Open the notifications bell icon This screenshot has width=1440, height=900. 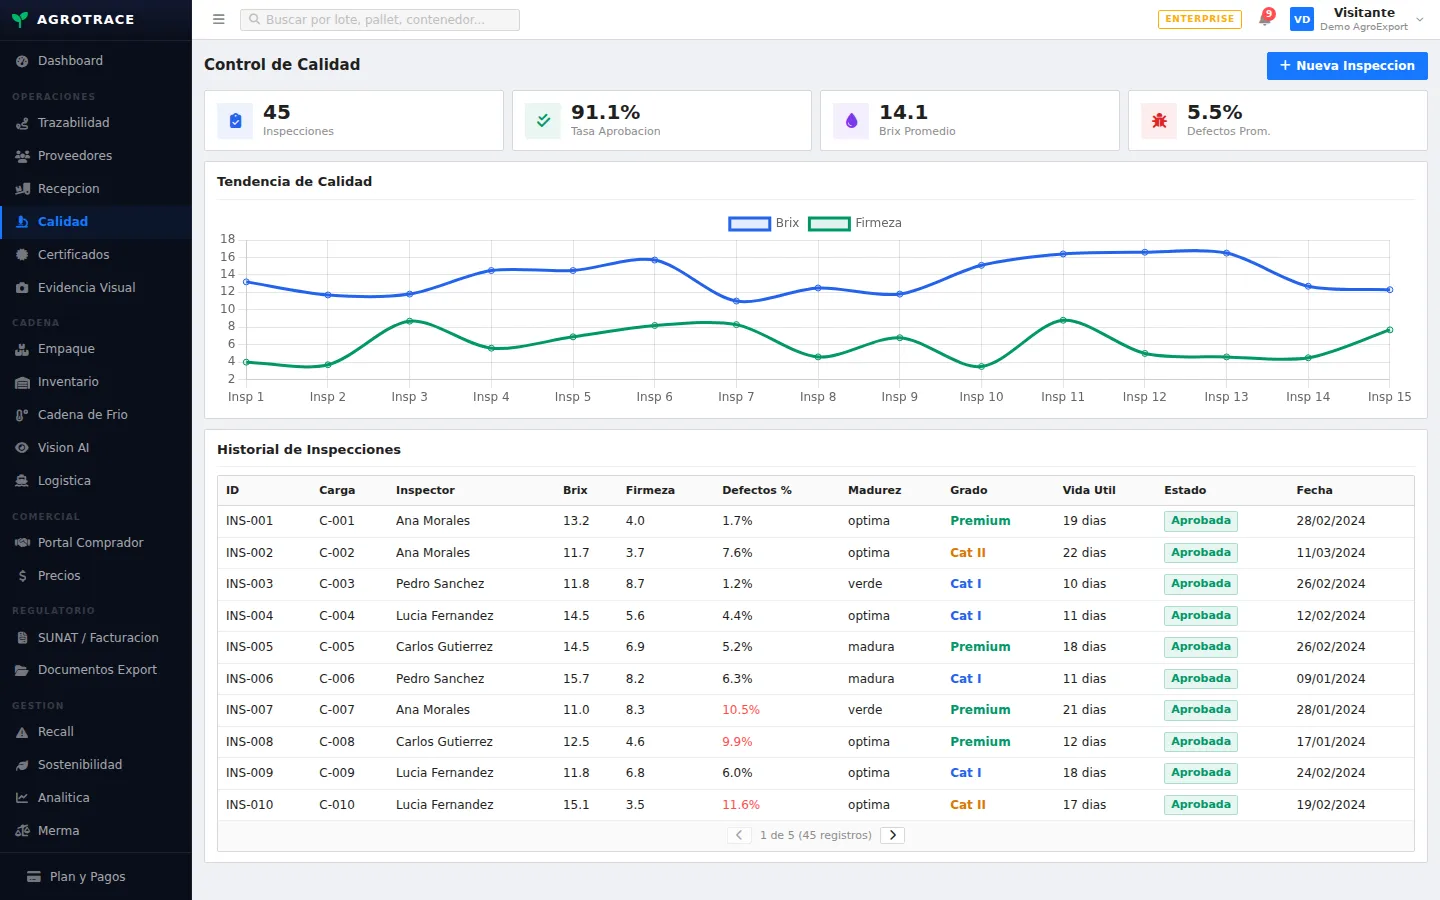coord(1265,19)
